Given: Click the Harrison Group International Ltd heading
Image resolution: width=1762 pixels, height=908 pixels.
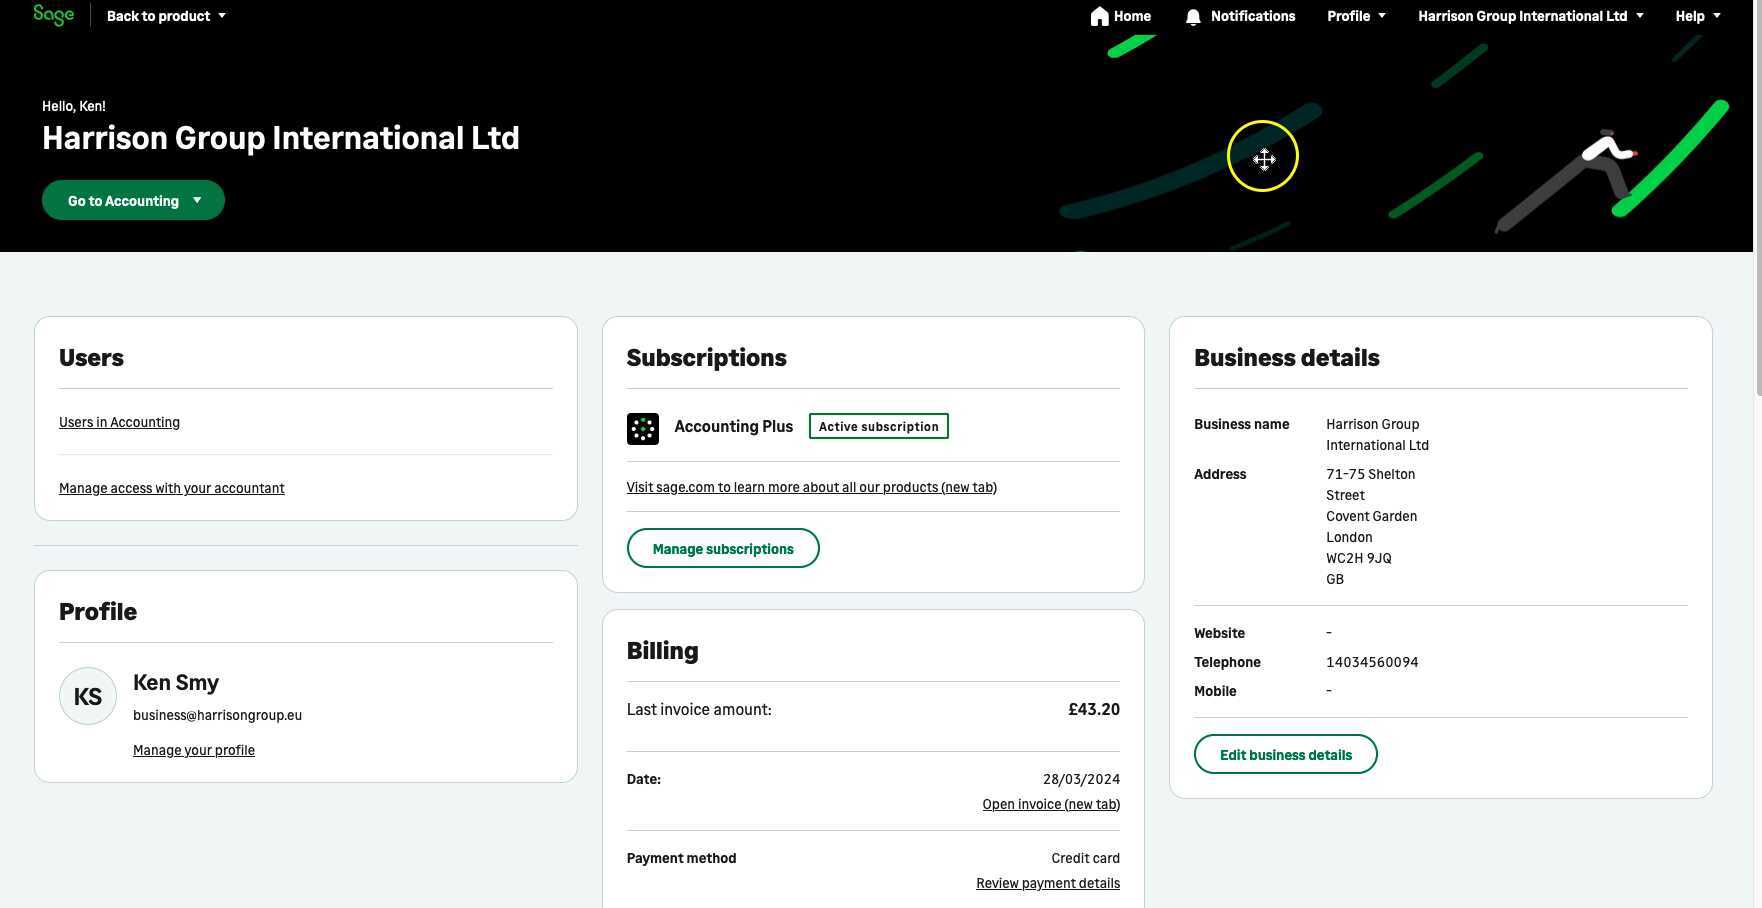Looking at the screenshot, I should coord(281,138).
